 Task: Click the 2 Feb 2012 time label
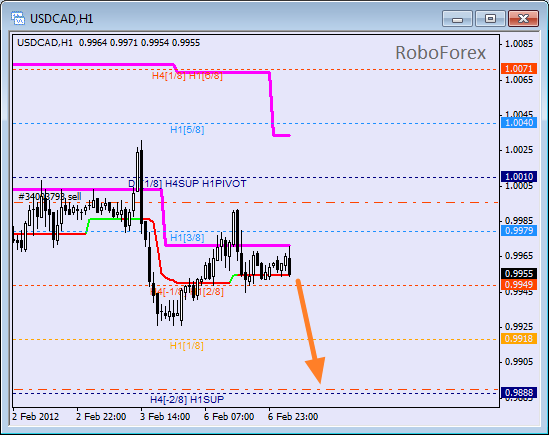[36, 417]
